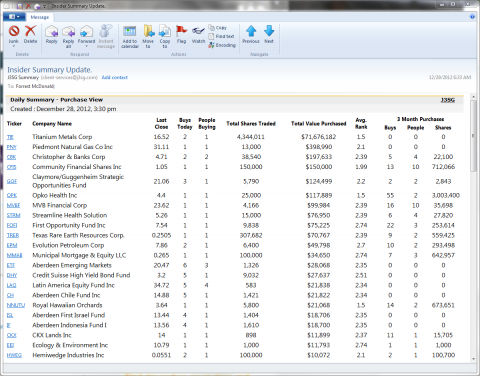Open ticker link for Aberdeen Chile Fund
Screen dimensions: 480x376
(x=10, y=295)
